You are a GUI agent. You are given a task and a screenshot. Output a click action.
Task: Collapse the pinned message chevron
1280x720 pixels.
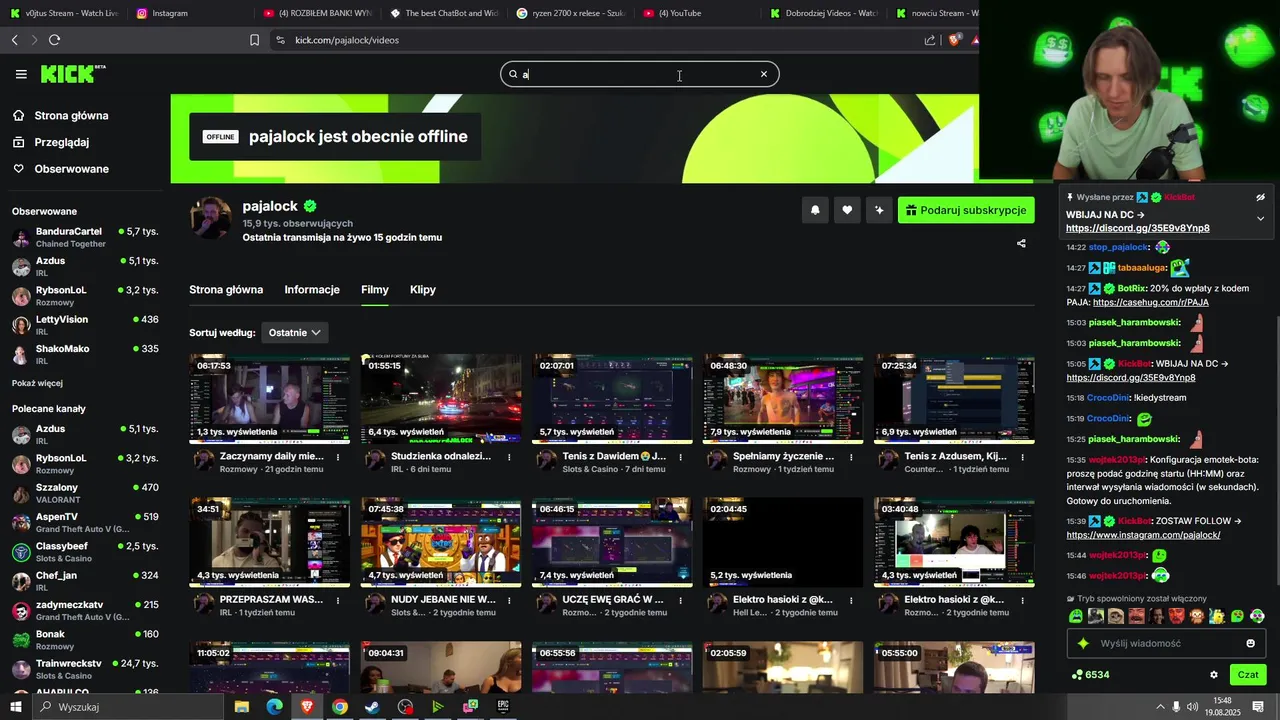(x=1260, y=218)
